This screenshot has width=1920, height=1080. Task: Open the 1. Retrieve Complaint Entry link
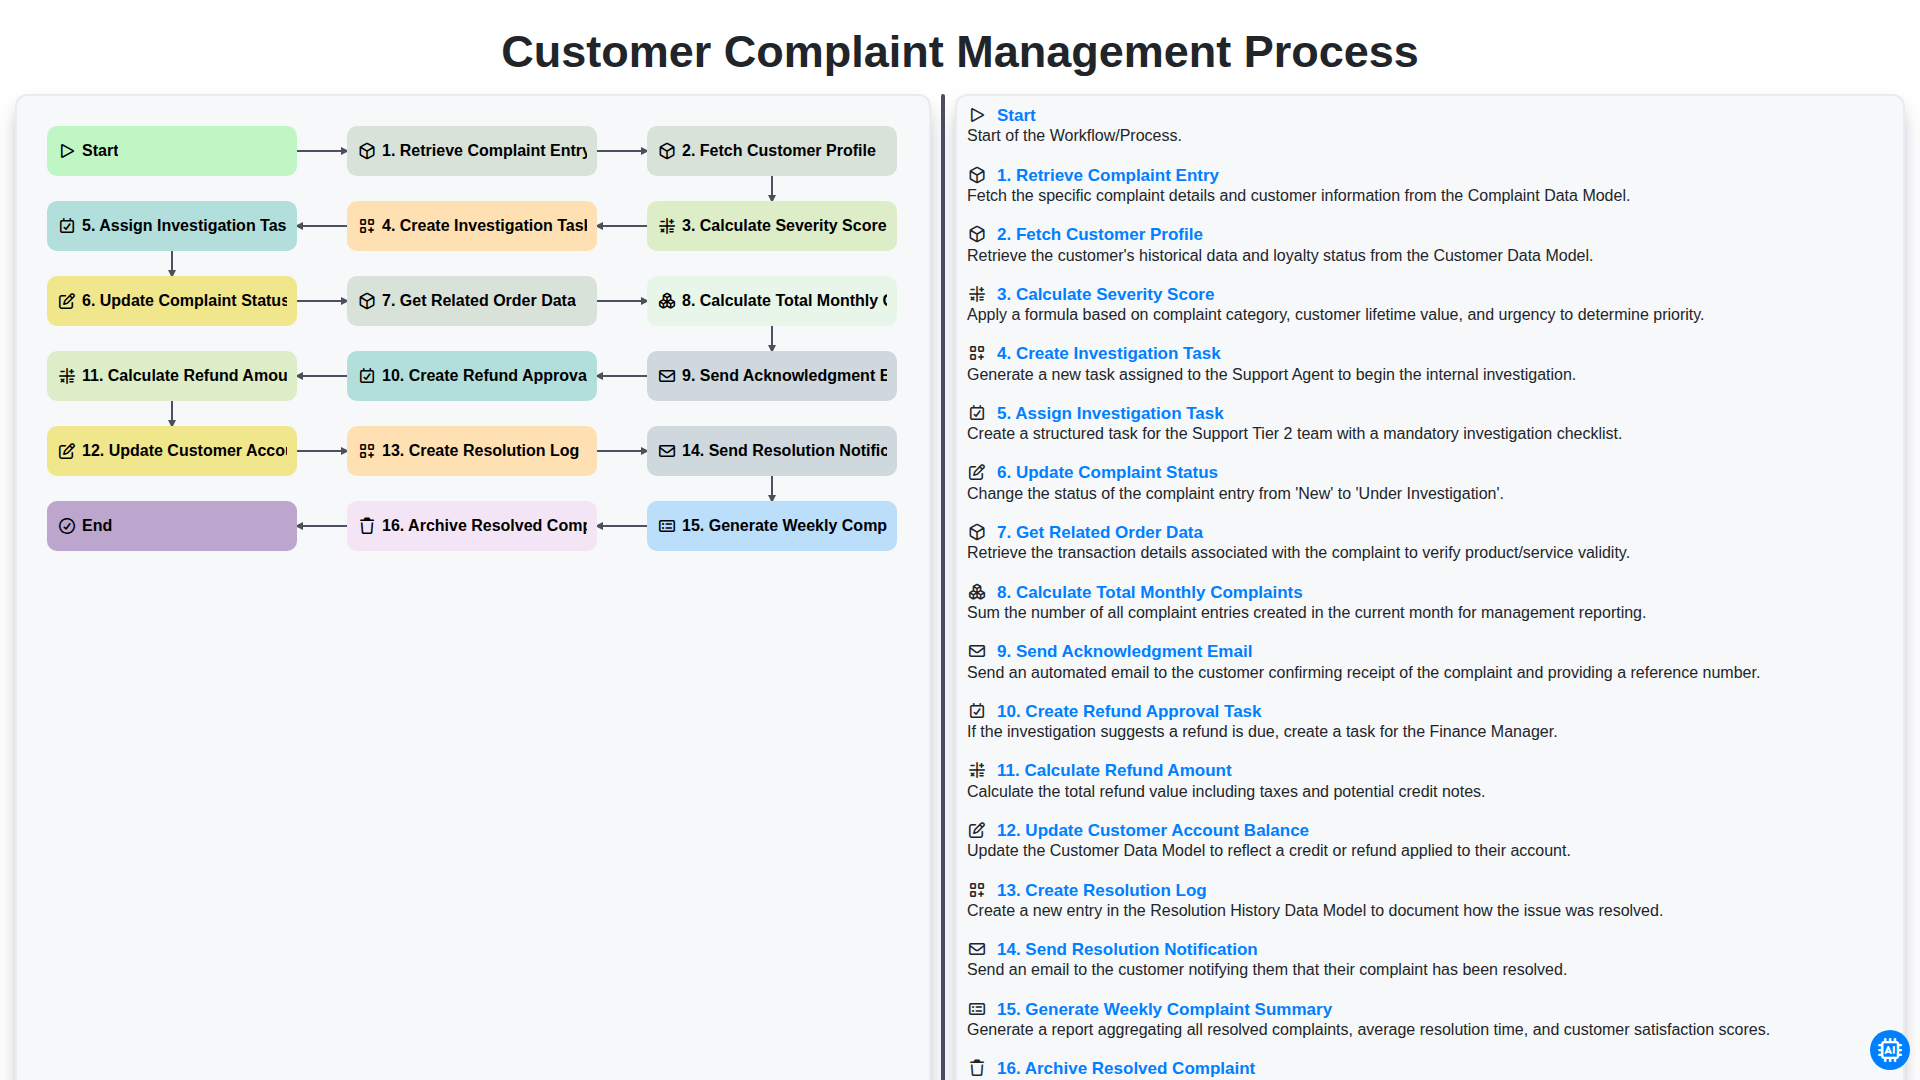(x=1107, y=175)
